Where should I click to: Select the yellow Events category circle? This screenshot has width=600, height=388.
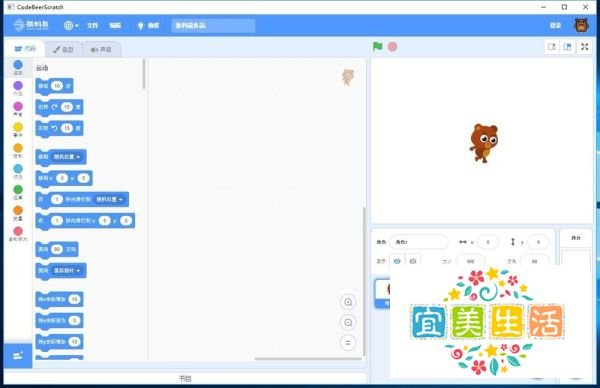(x=18, y=127)
